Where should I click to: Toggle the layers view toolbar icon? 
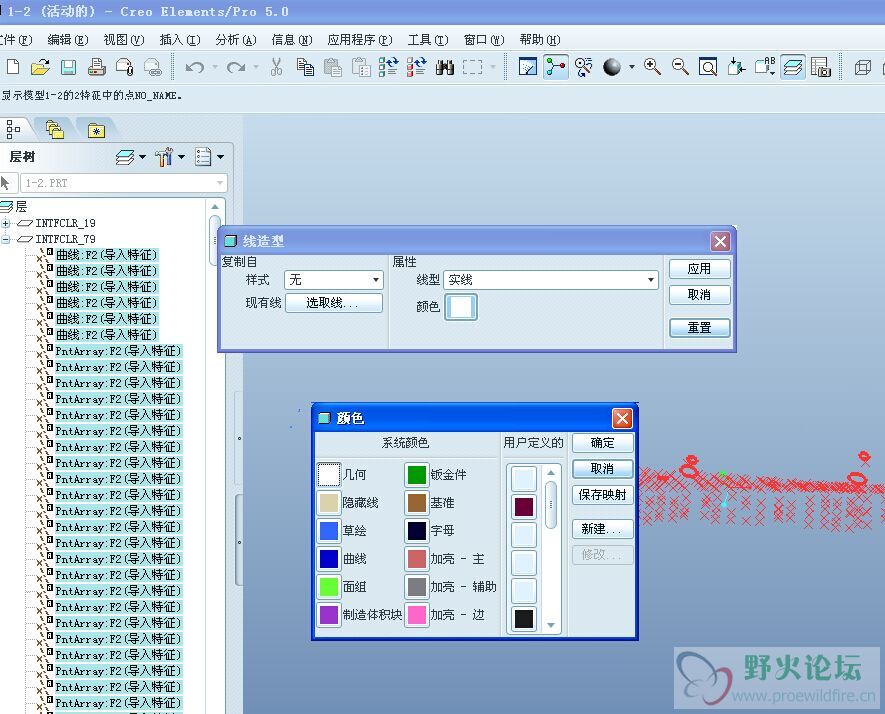click(793, 67)
